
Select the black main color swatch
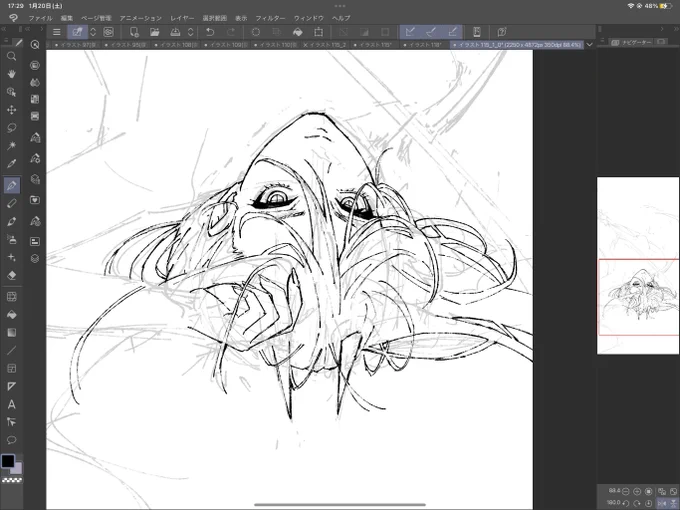(8, 461)
